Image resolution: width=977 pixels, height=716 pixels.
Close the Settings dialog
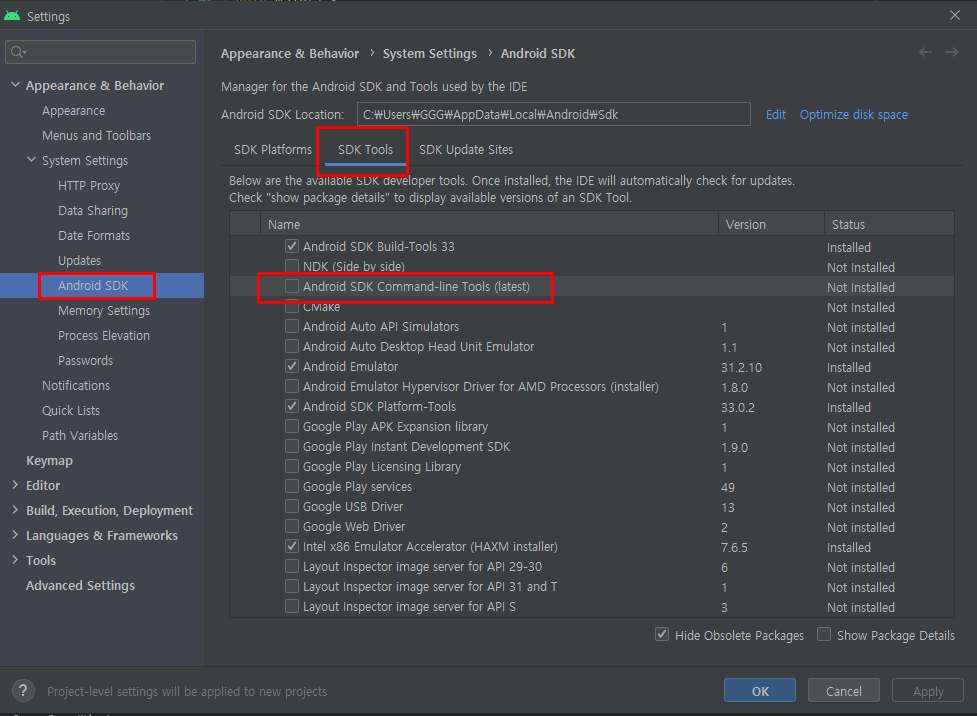[x=955, y=15]
